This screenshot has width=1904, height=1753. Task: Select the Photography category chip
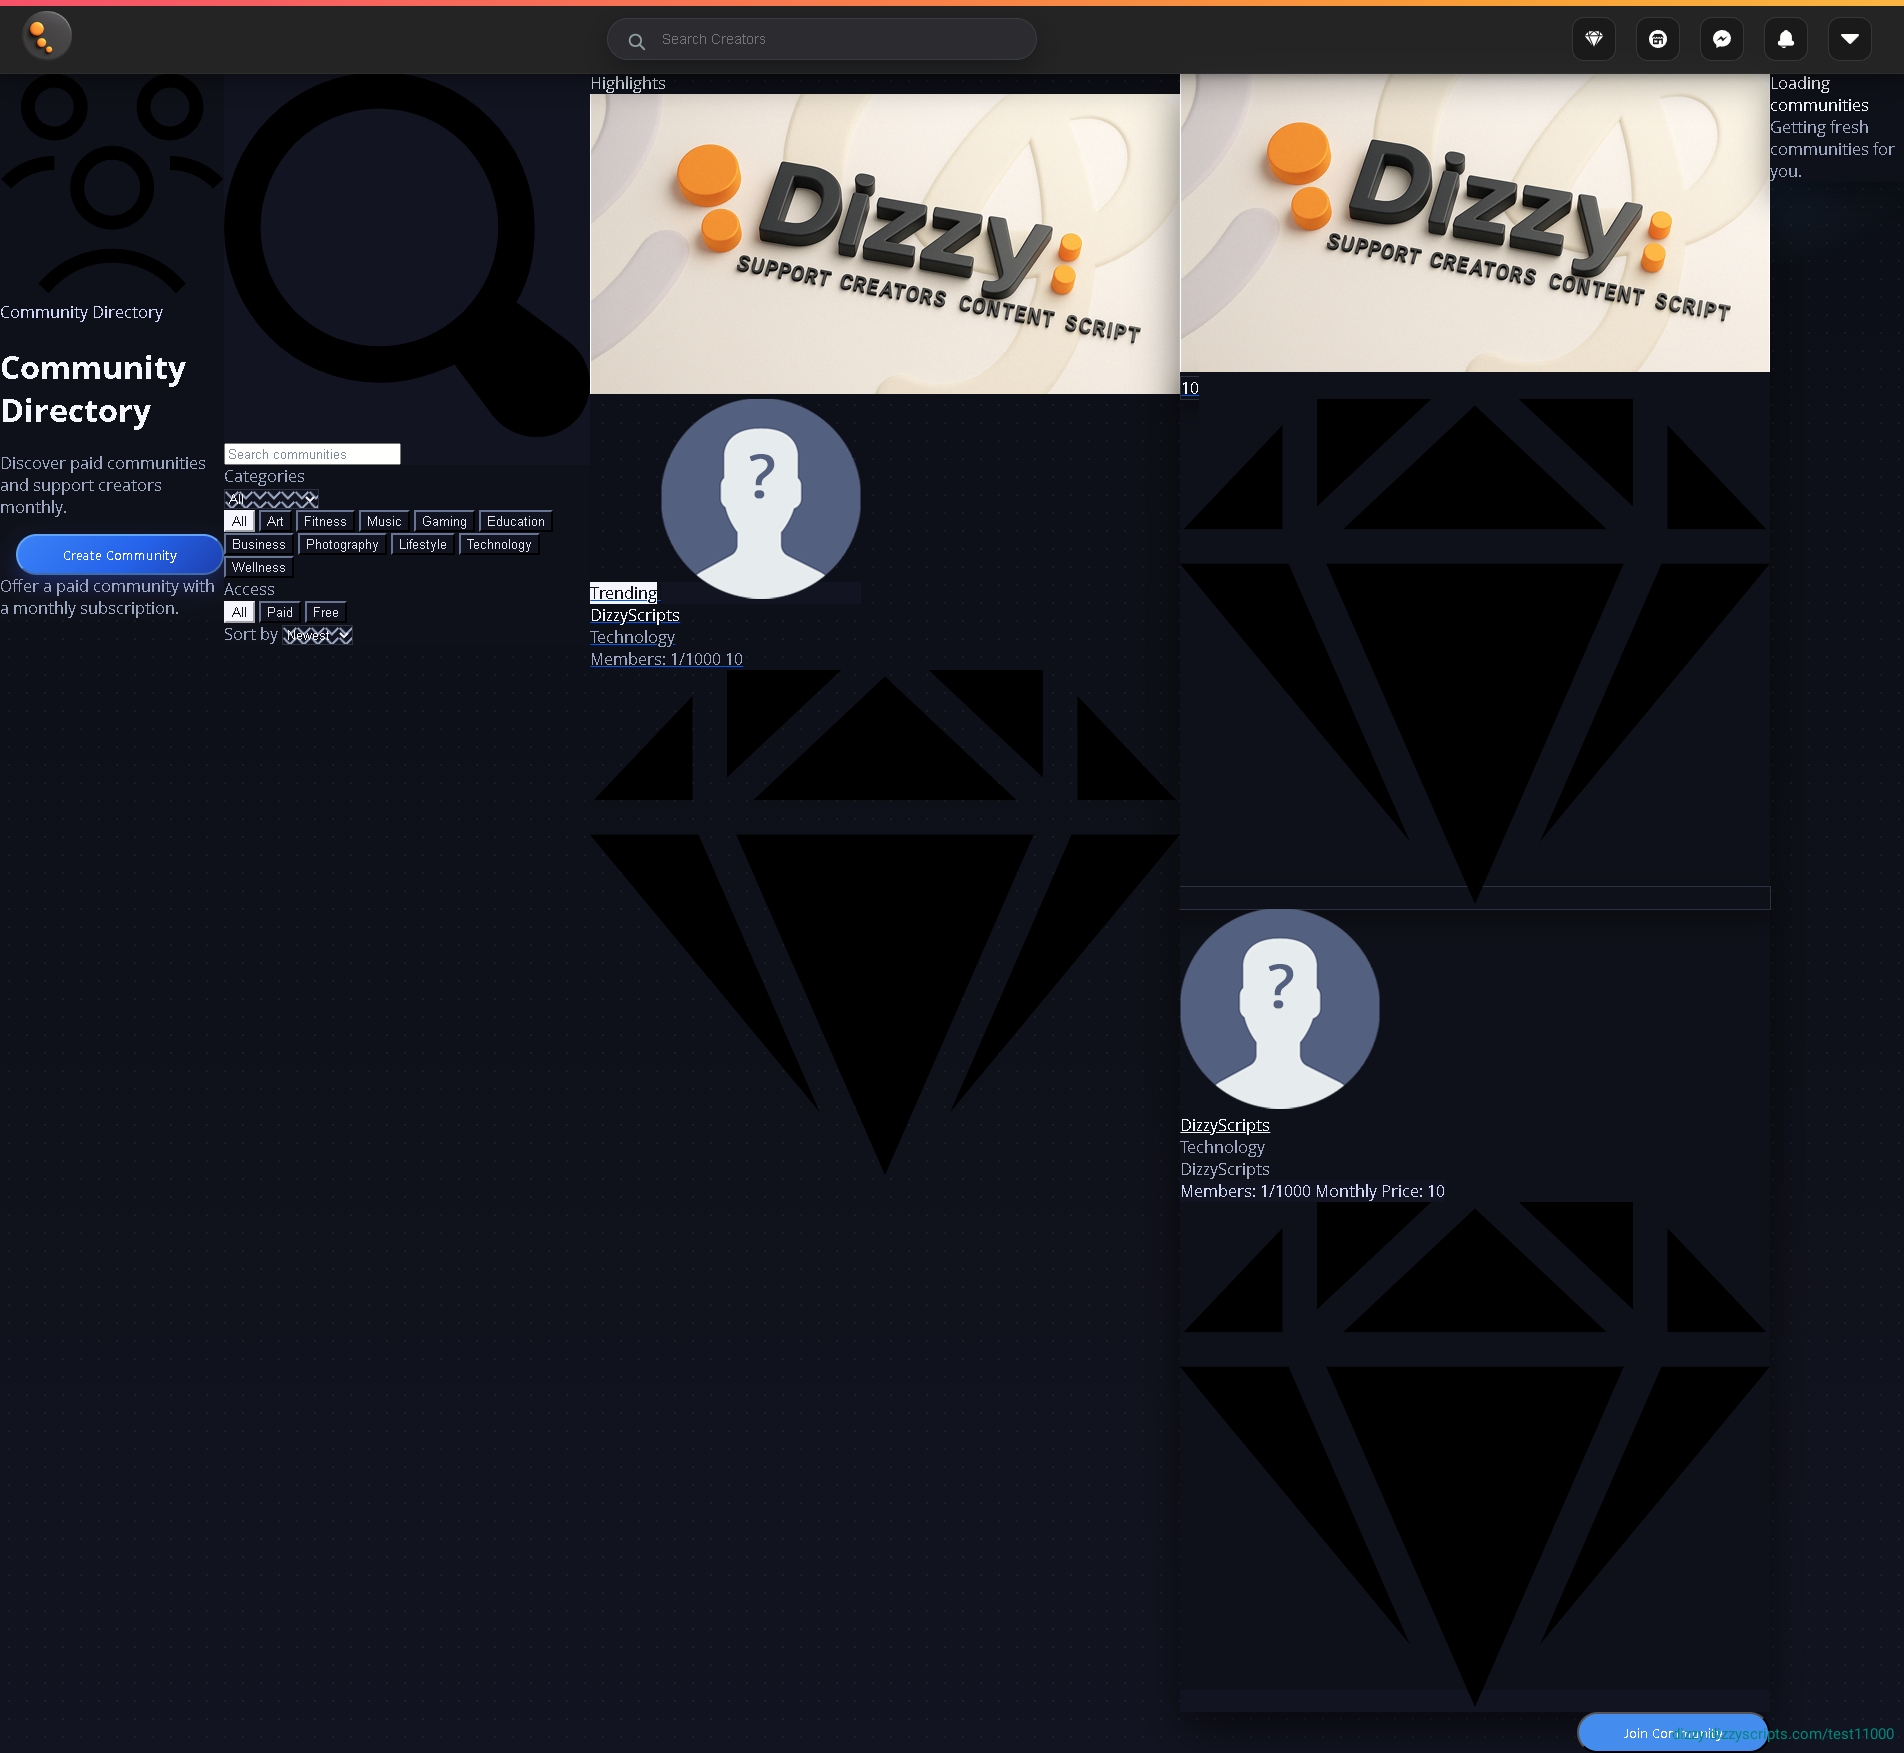[x=341, y=544]
